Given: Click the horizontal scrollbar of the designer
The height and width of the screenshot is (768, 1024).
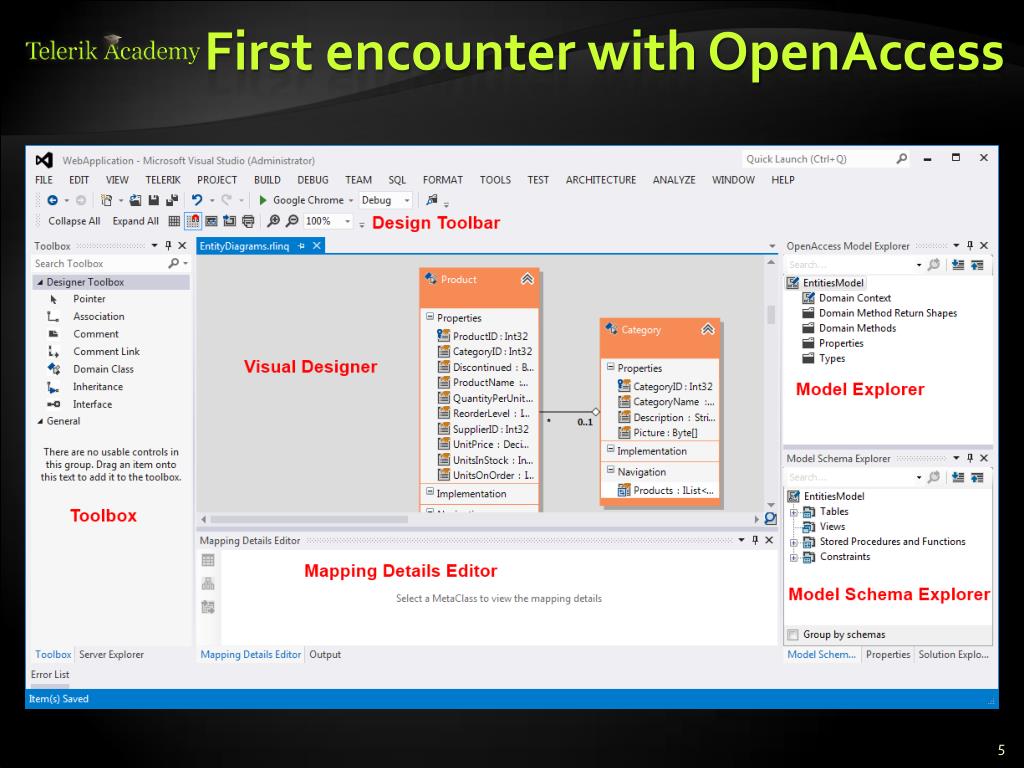Looking at the screenshot, I should coord(309,520).
